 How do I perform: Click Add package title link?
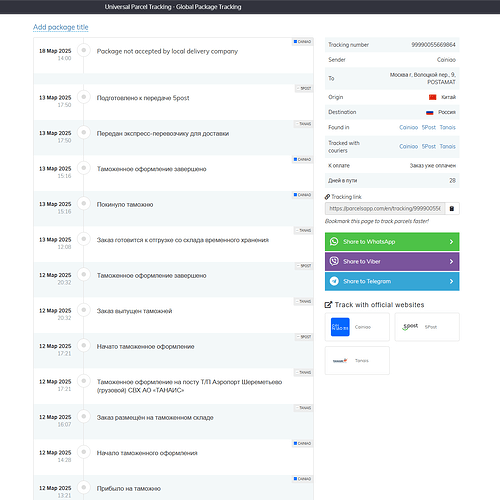click(61, 27)
